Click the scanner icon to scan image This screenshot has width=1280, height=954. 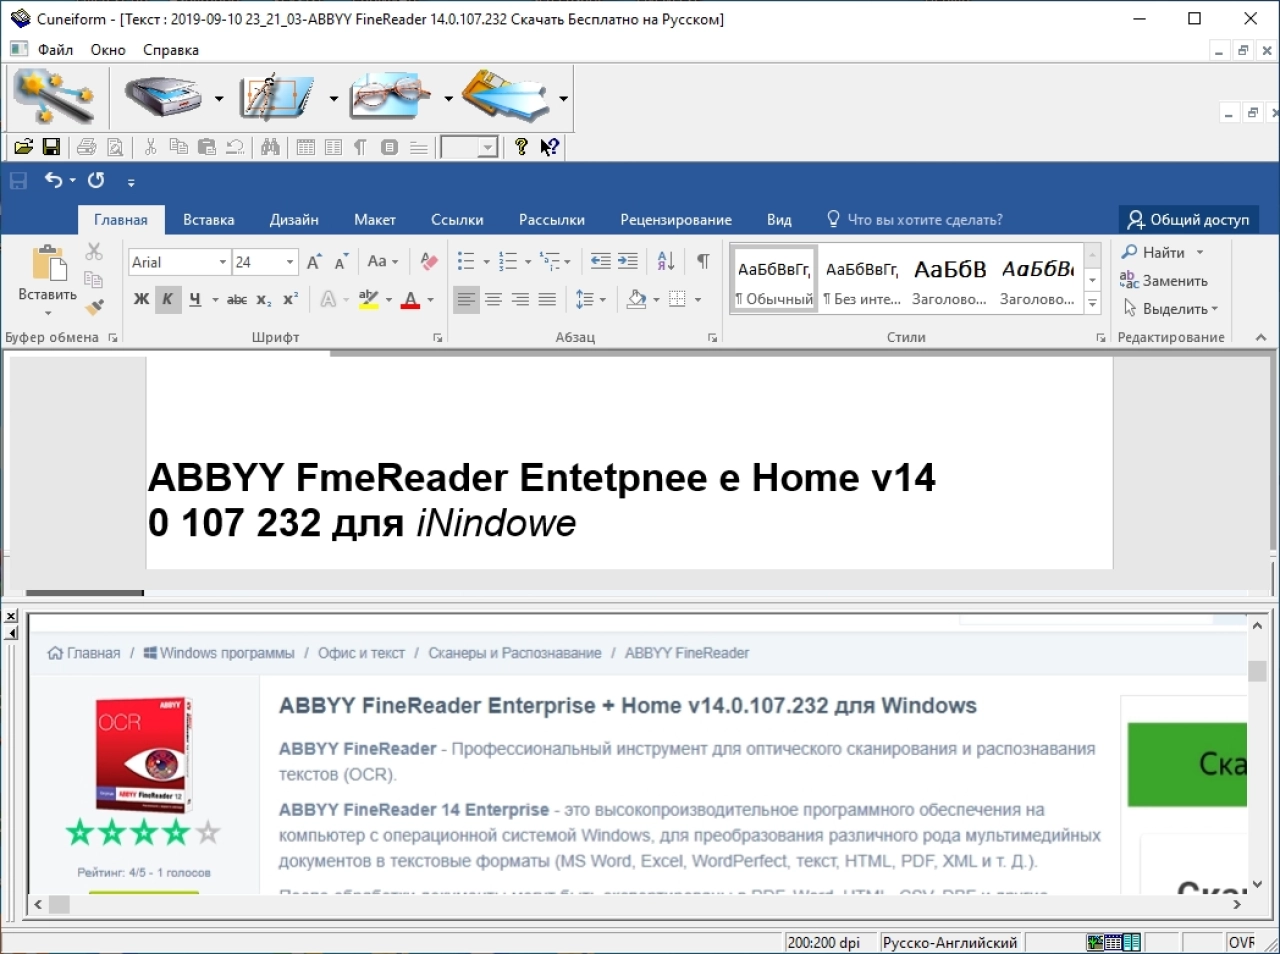click(164, 97)
